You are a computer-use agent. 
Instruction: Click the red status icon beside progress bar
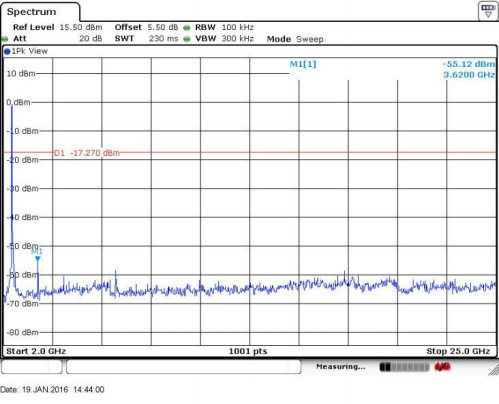[442, 367]
